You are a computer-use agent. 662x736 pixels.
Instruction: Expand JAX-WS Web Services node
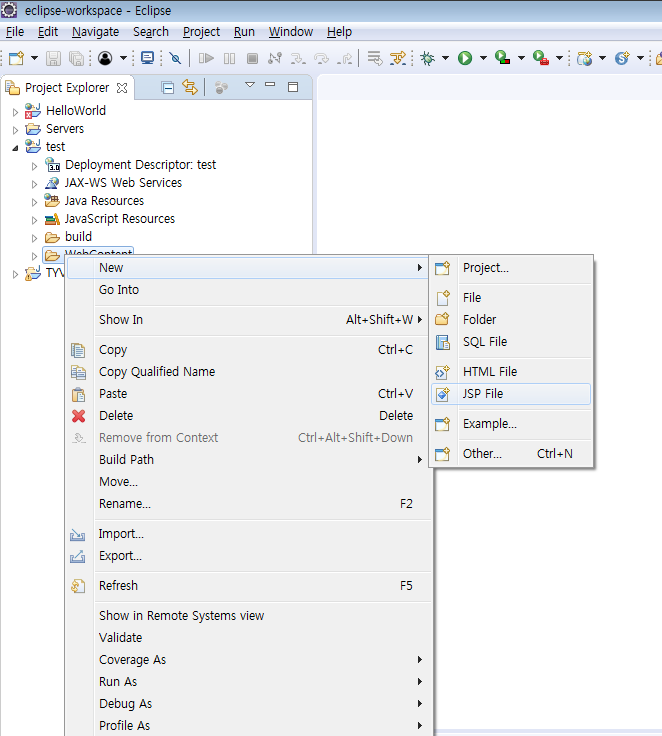34,184
